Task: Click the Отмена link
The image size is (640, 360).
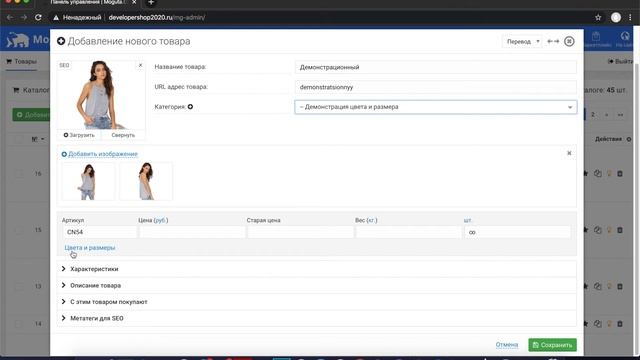Action: 507,345
